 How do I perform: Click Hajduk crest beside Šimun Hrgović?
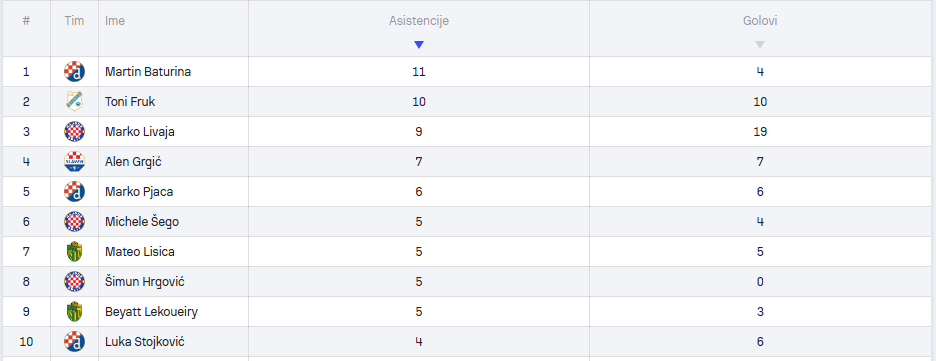coord(75,282)
